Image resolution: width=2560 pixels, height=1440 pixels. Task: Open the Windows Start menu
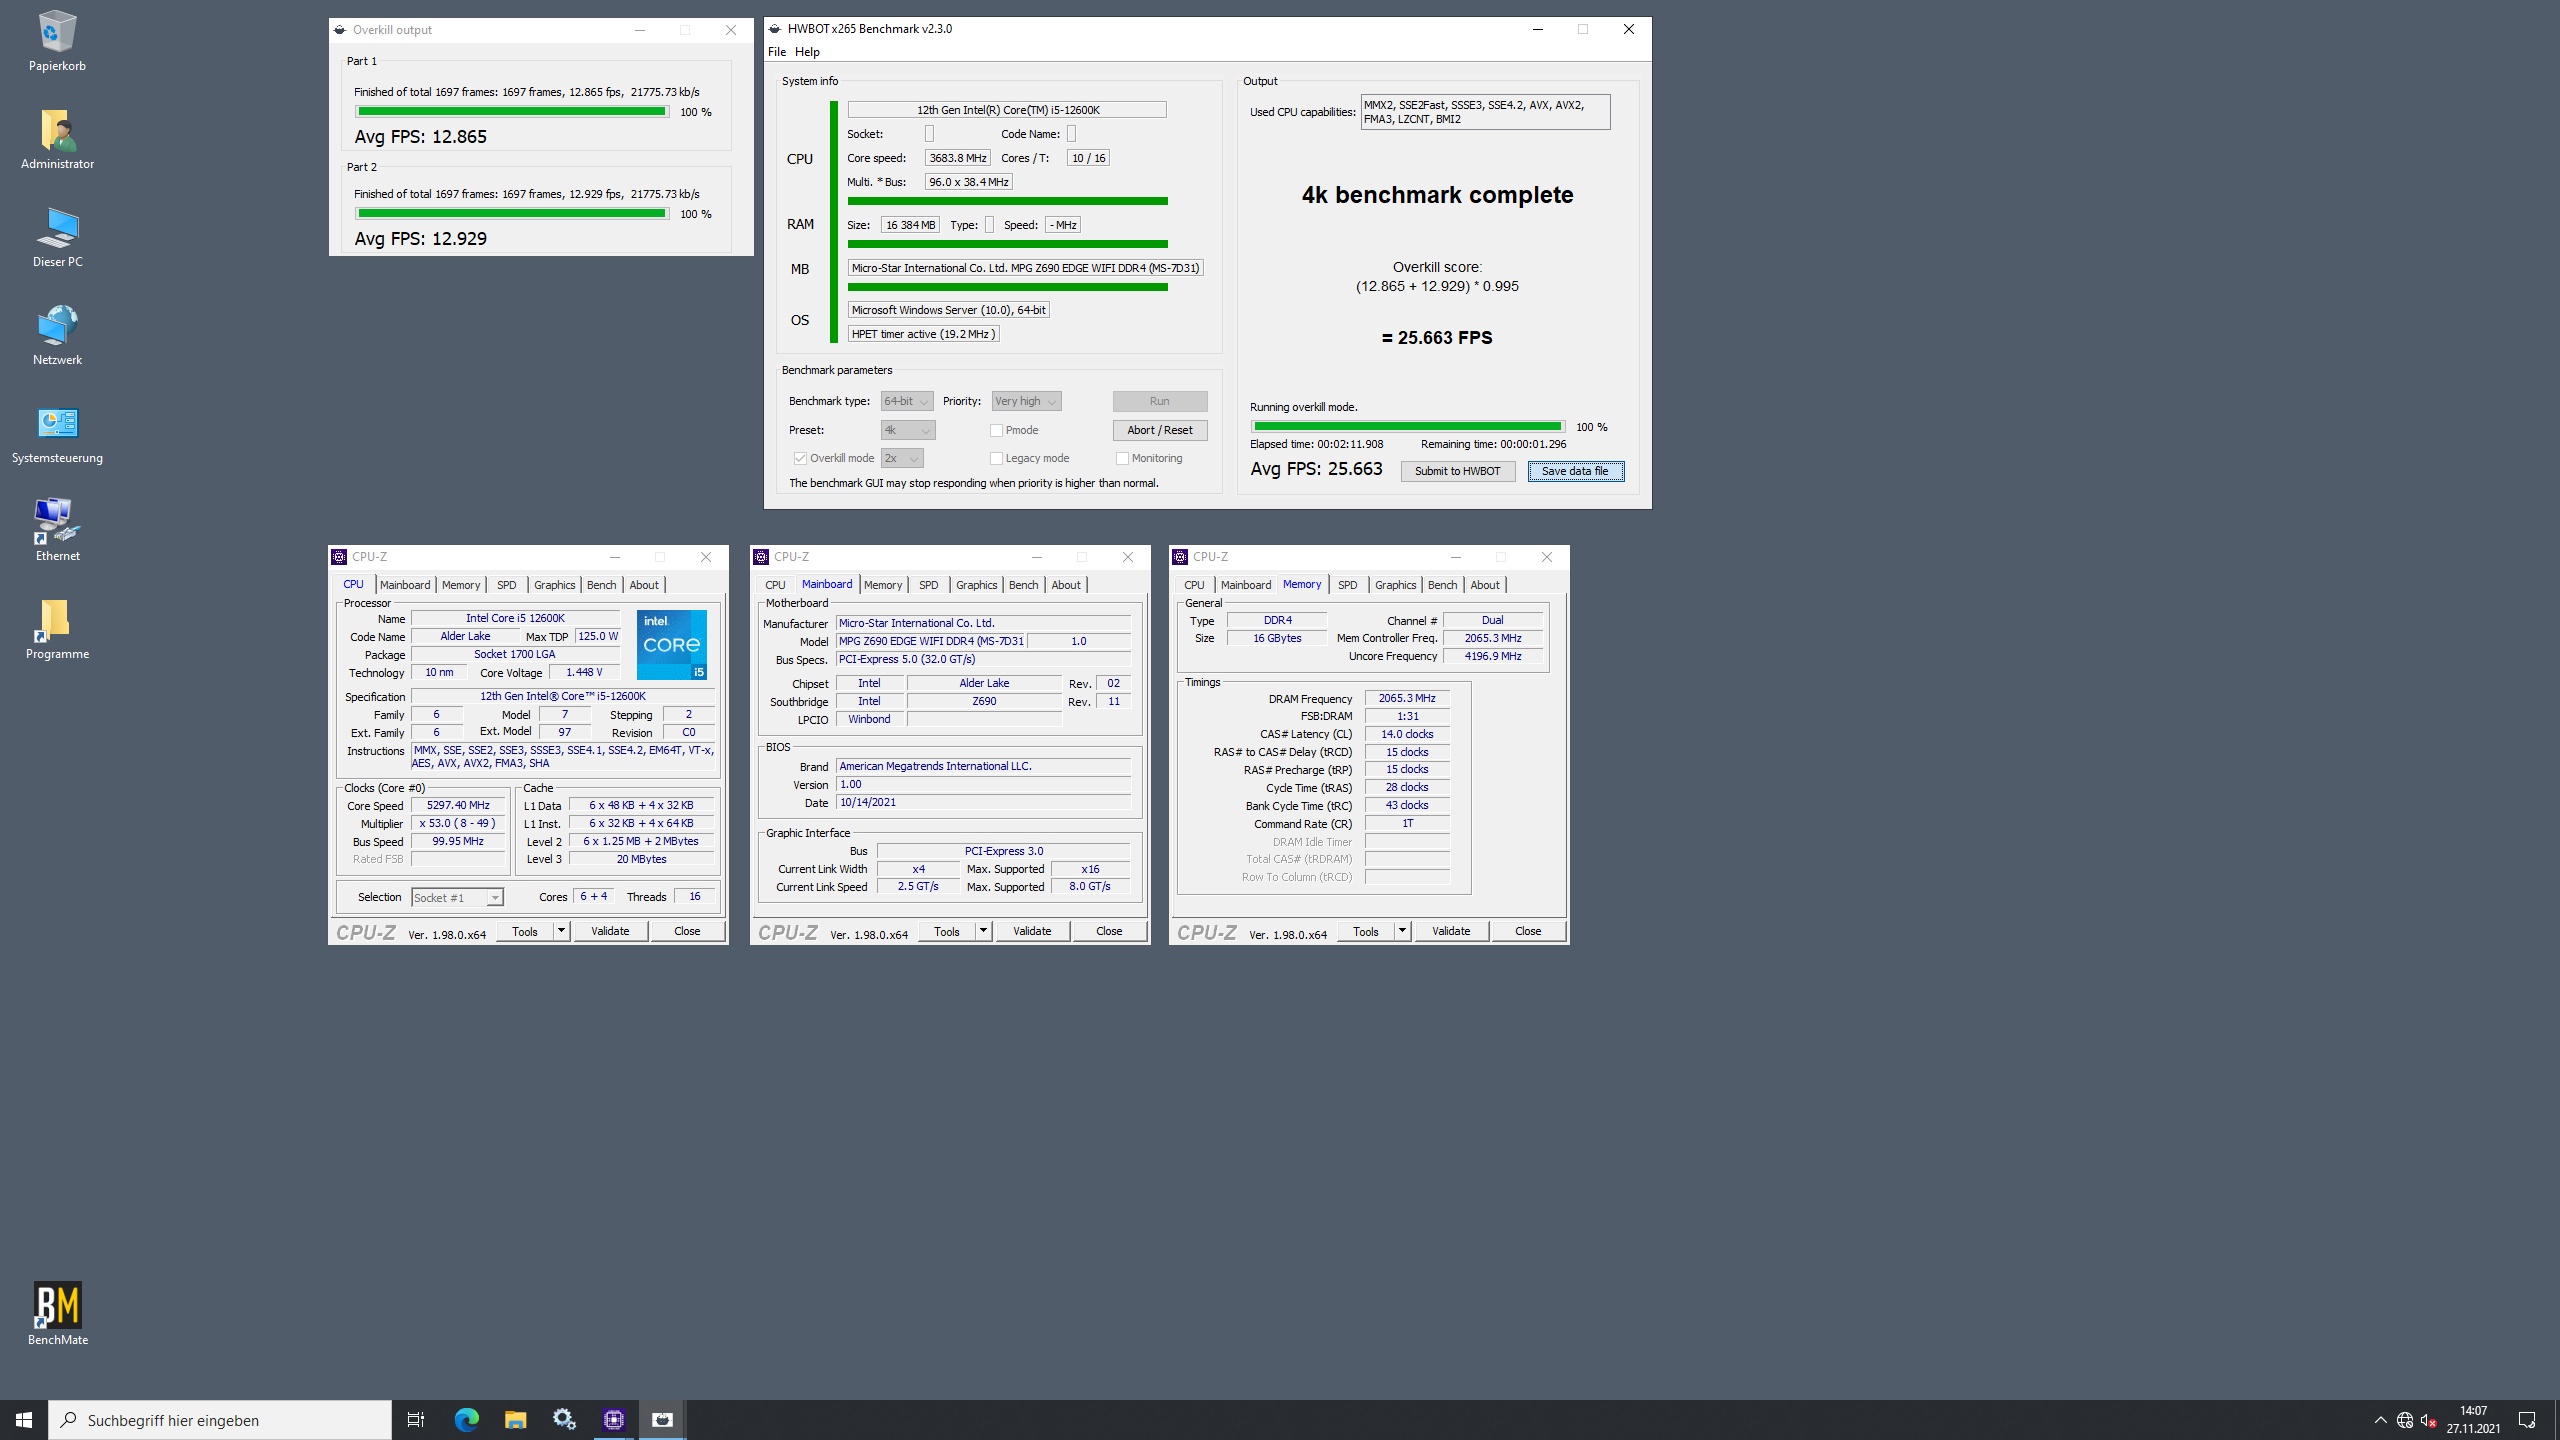click(x=24, y=1420)
